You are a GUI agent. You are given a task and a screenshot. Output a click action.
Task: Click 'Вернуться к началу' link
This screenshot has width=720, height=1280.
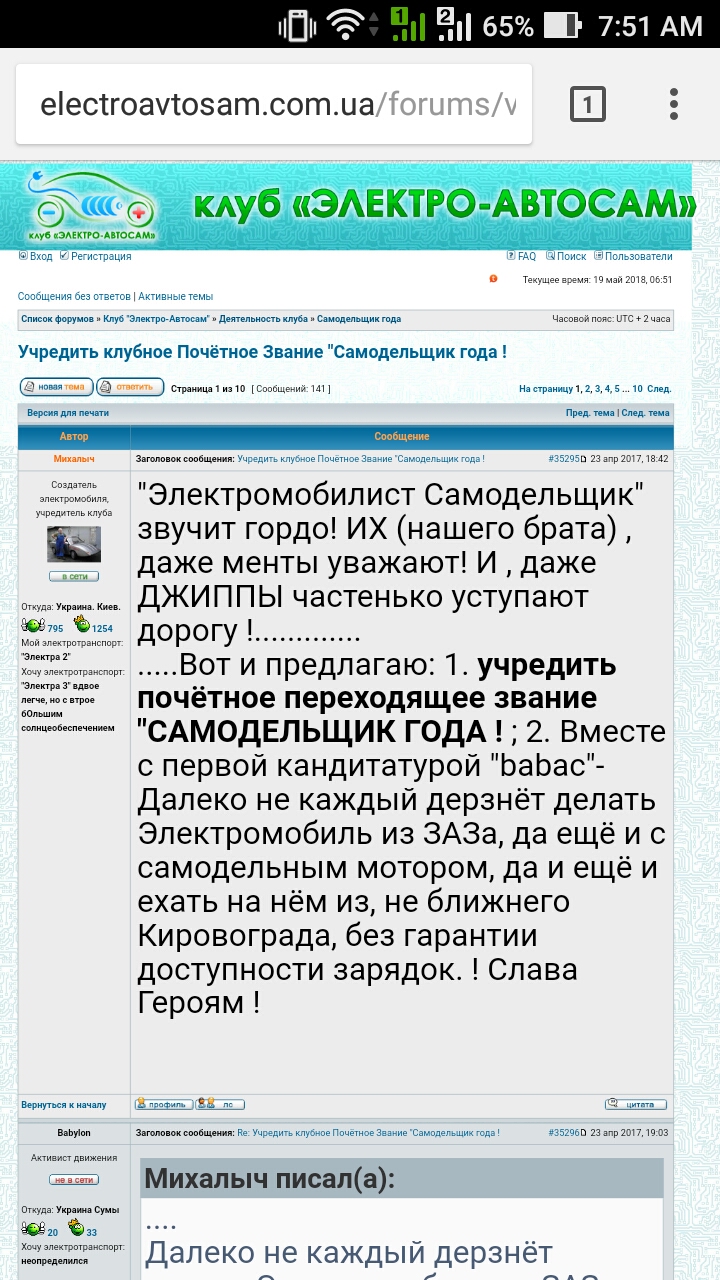(64, 1105)
